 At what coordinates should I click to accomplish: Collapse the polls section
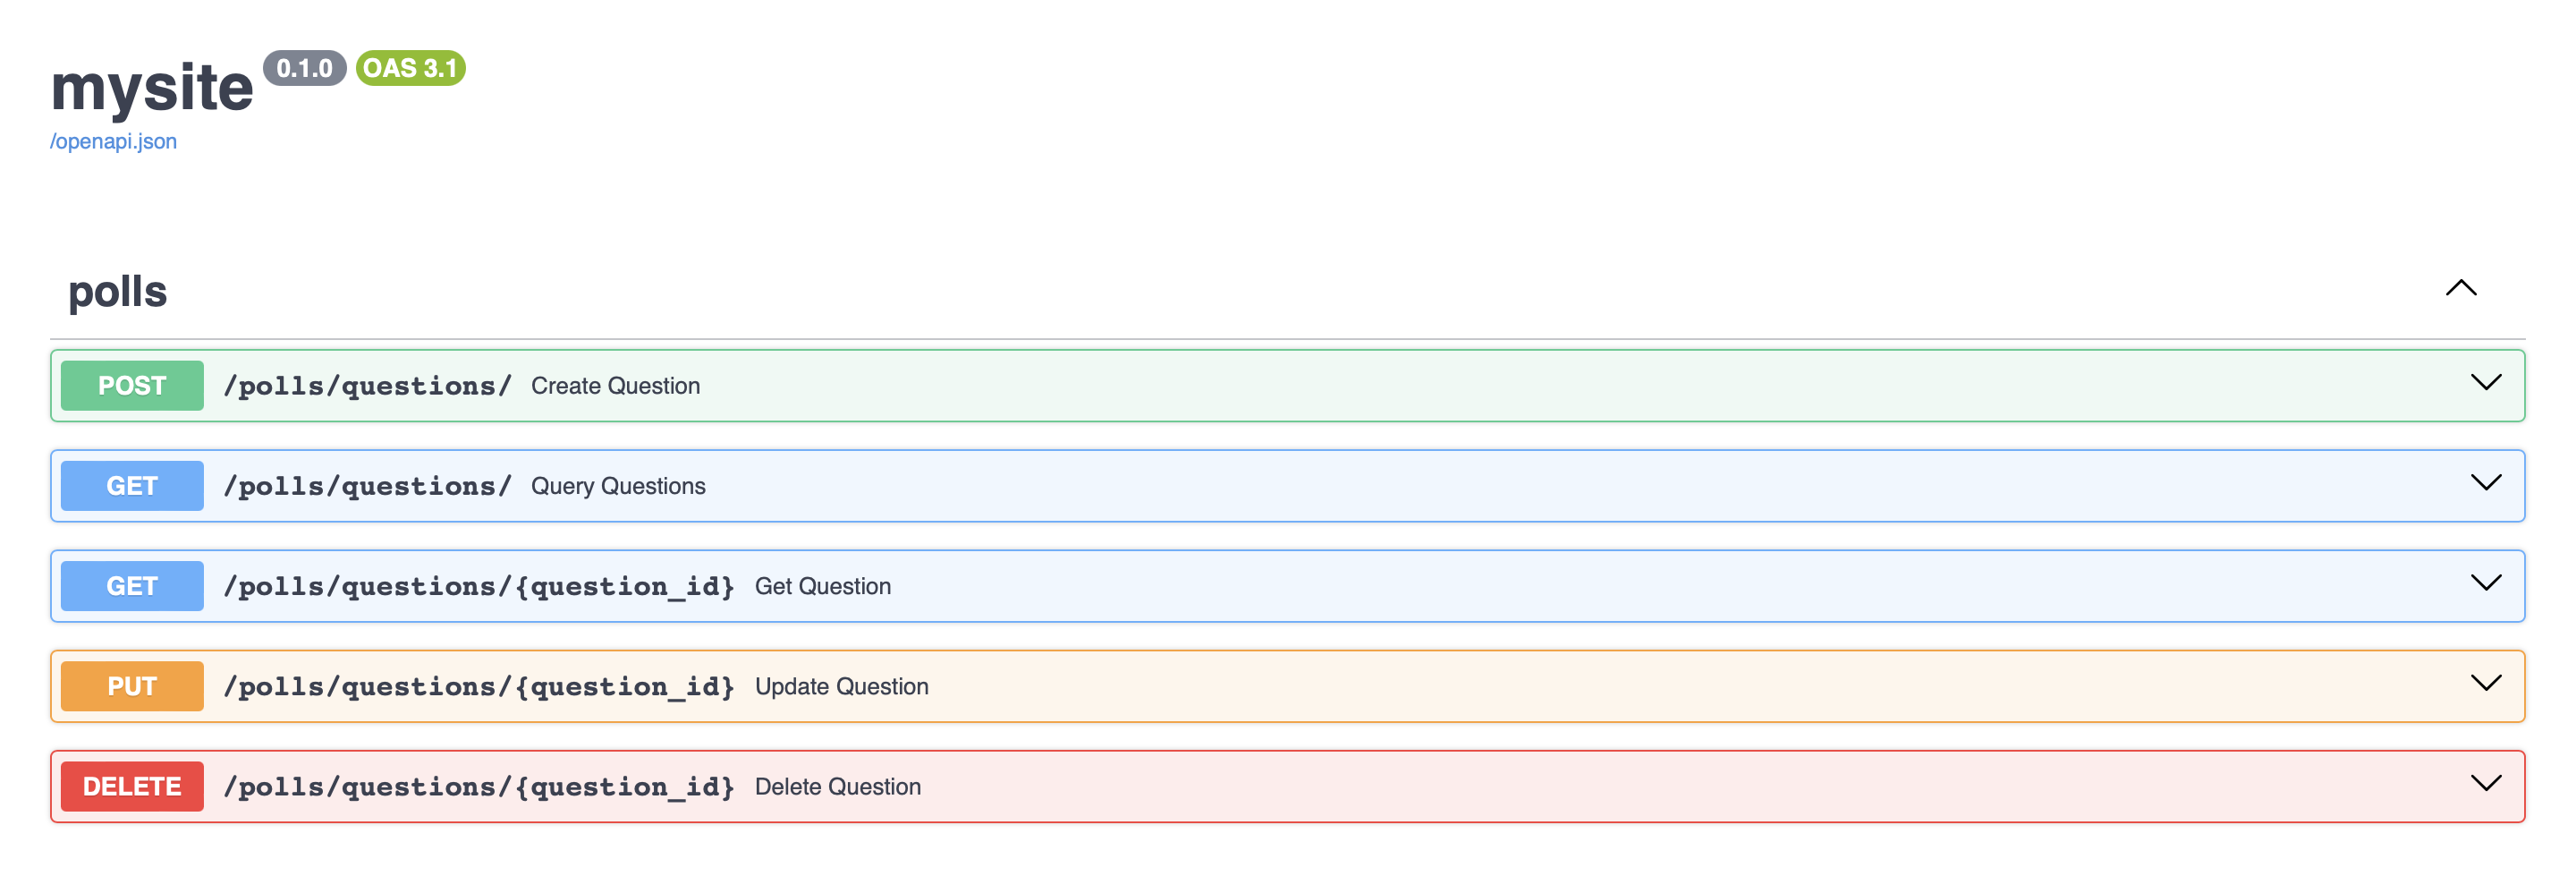click(x=2461, y=289)
